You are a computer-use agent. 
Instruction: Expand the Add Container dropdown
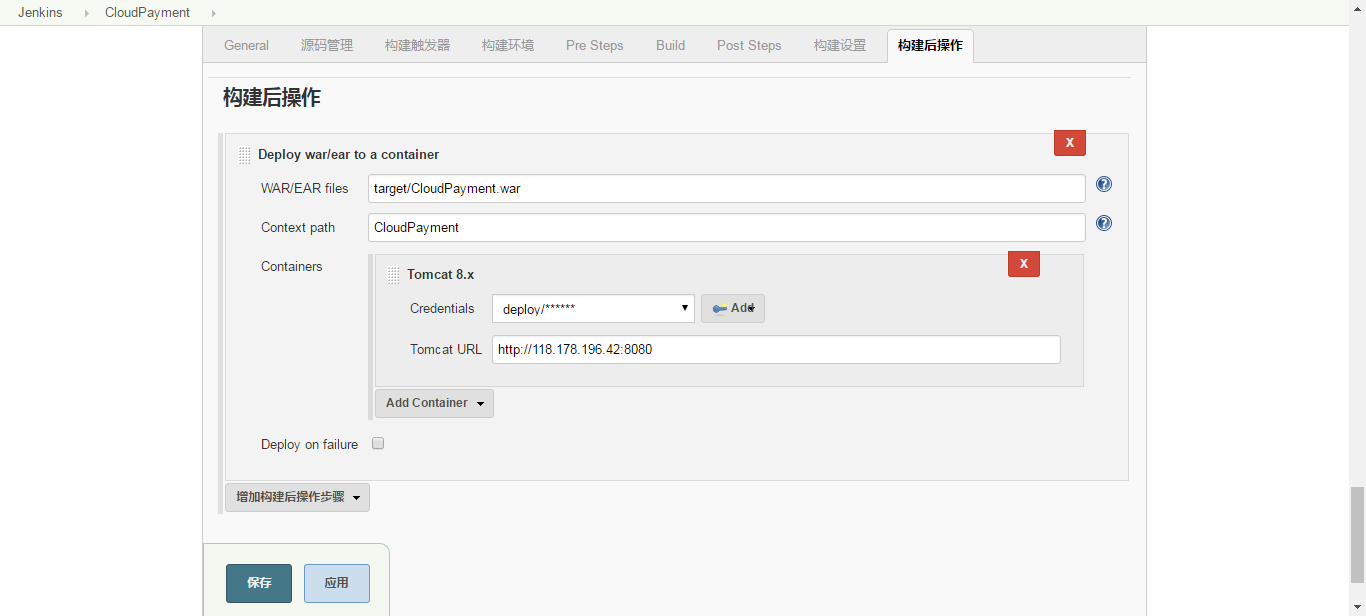tap(434, 403)
